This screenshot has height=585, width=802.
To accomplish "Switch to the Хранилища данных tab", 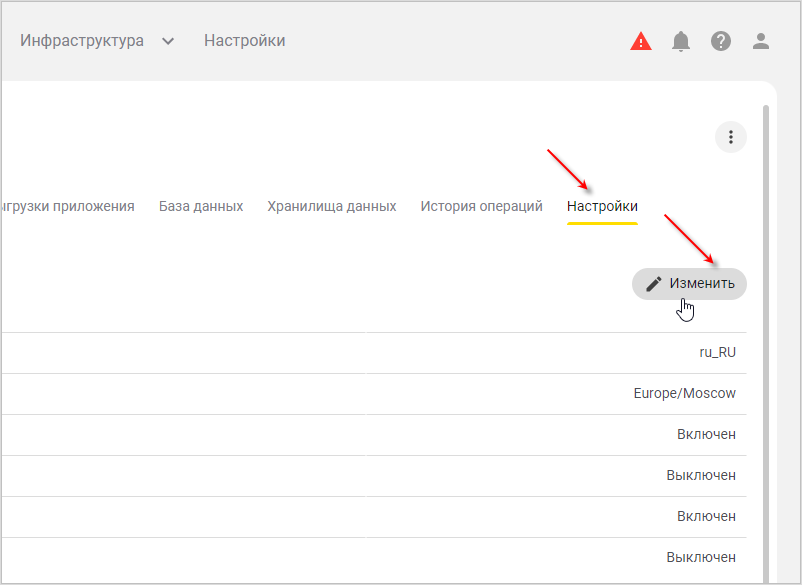I will [x=331, y=206].
